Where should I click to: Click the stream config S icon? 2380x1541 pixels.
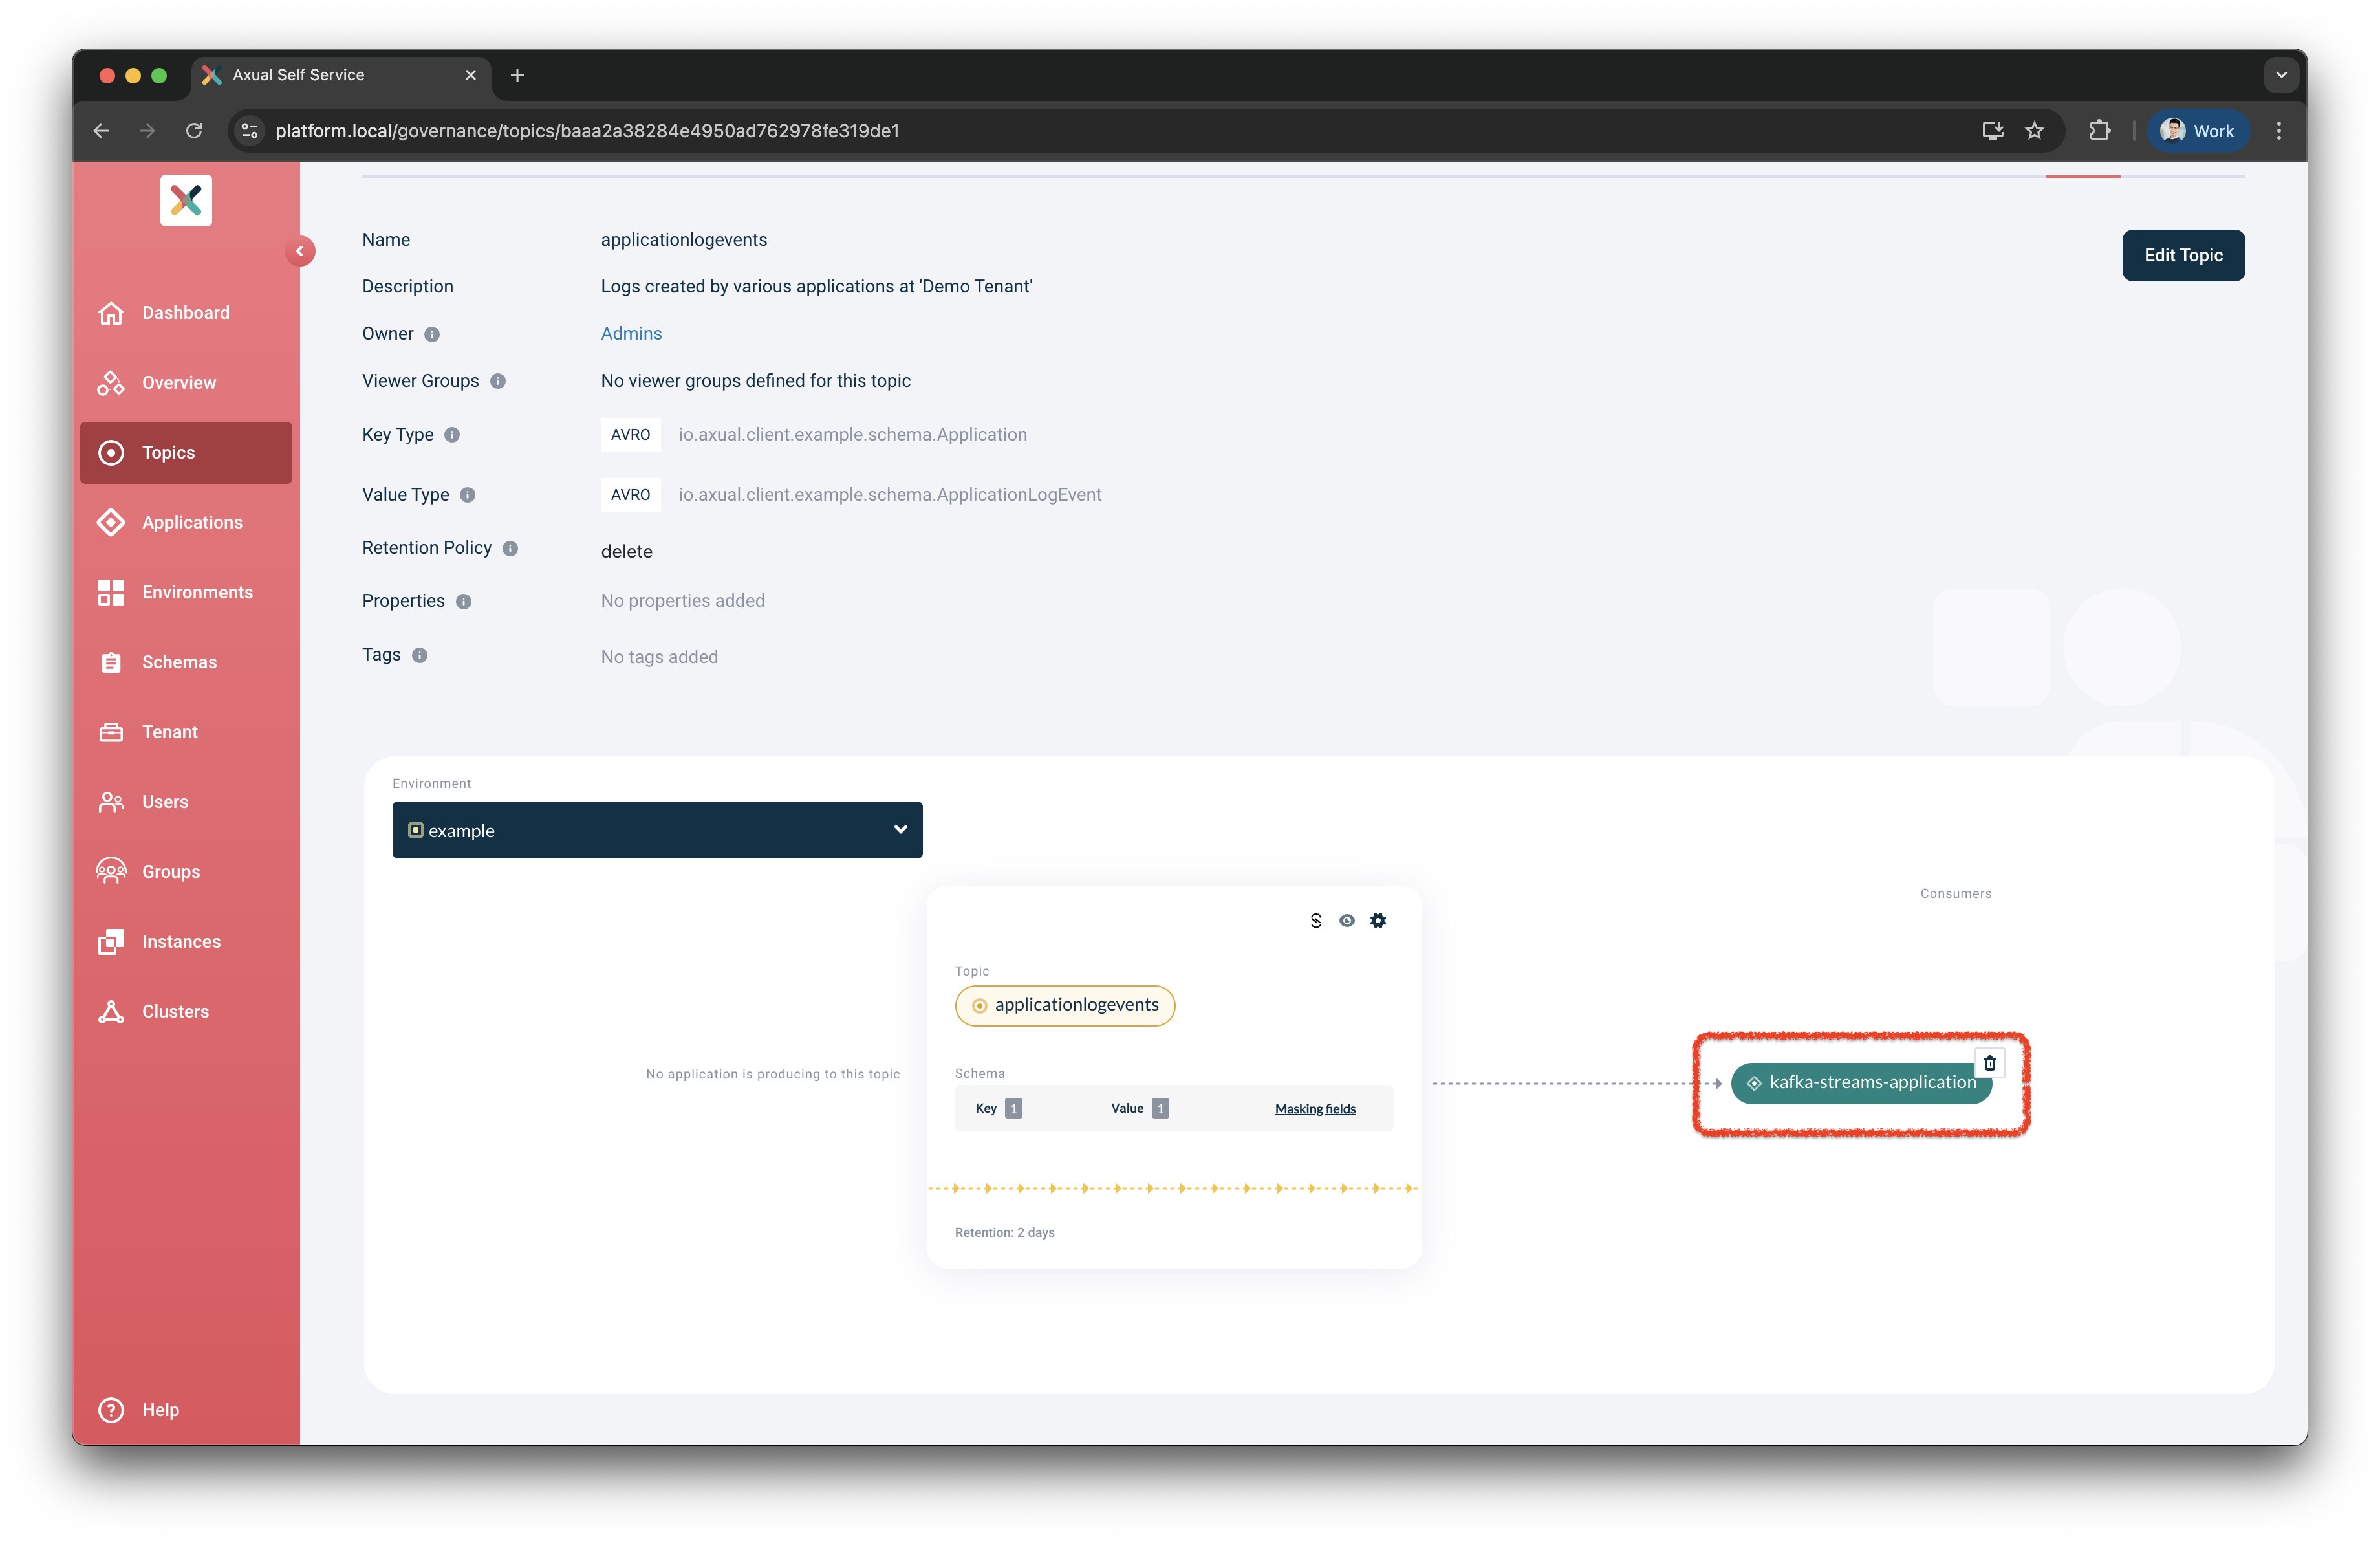(1315, 920)
